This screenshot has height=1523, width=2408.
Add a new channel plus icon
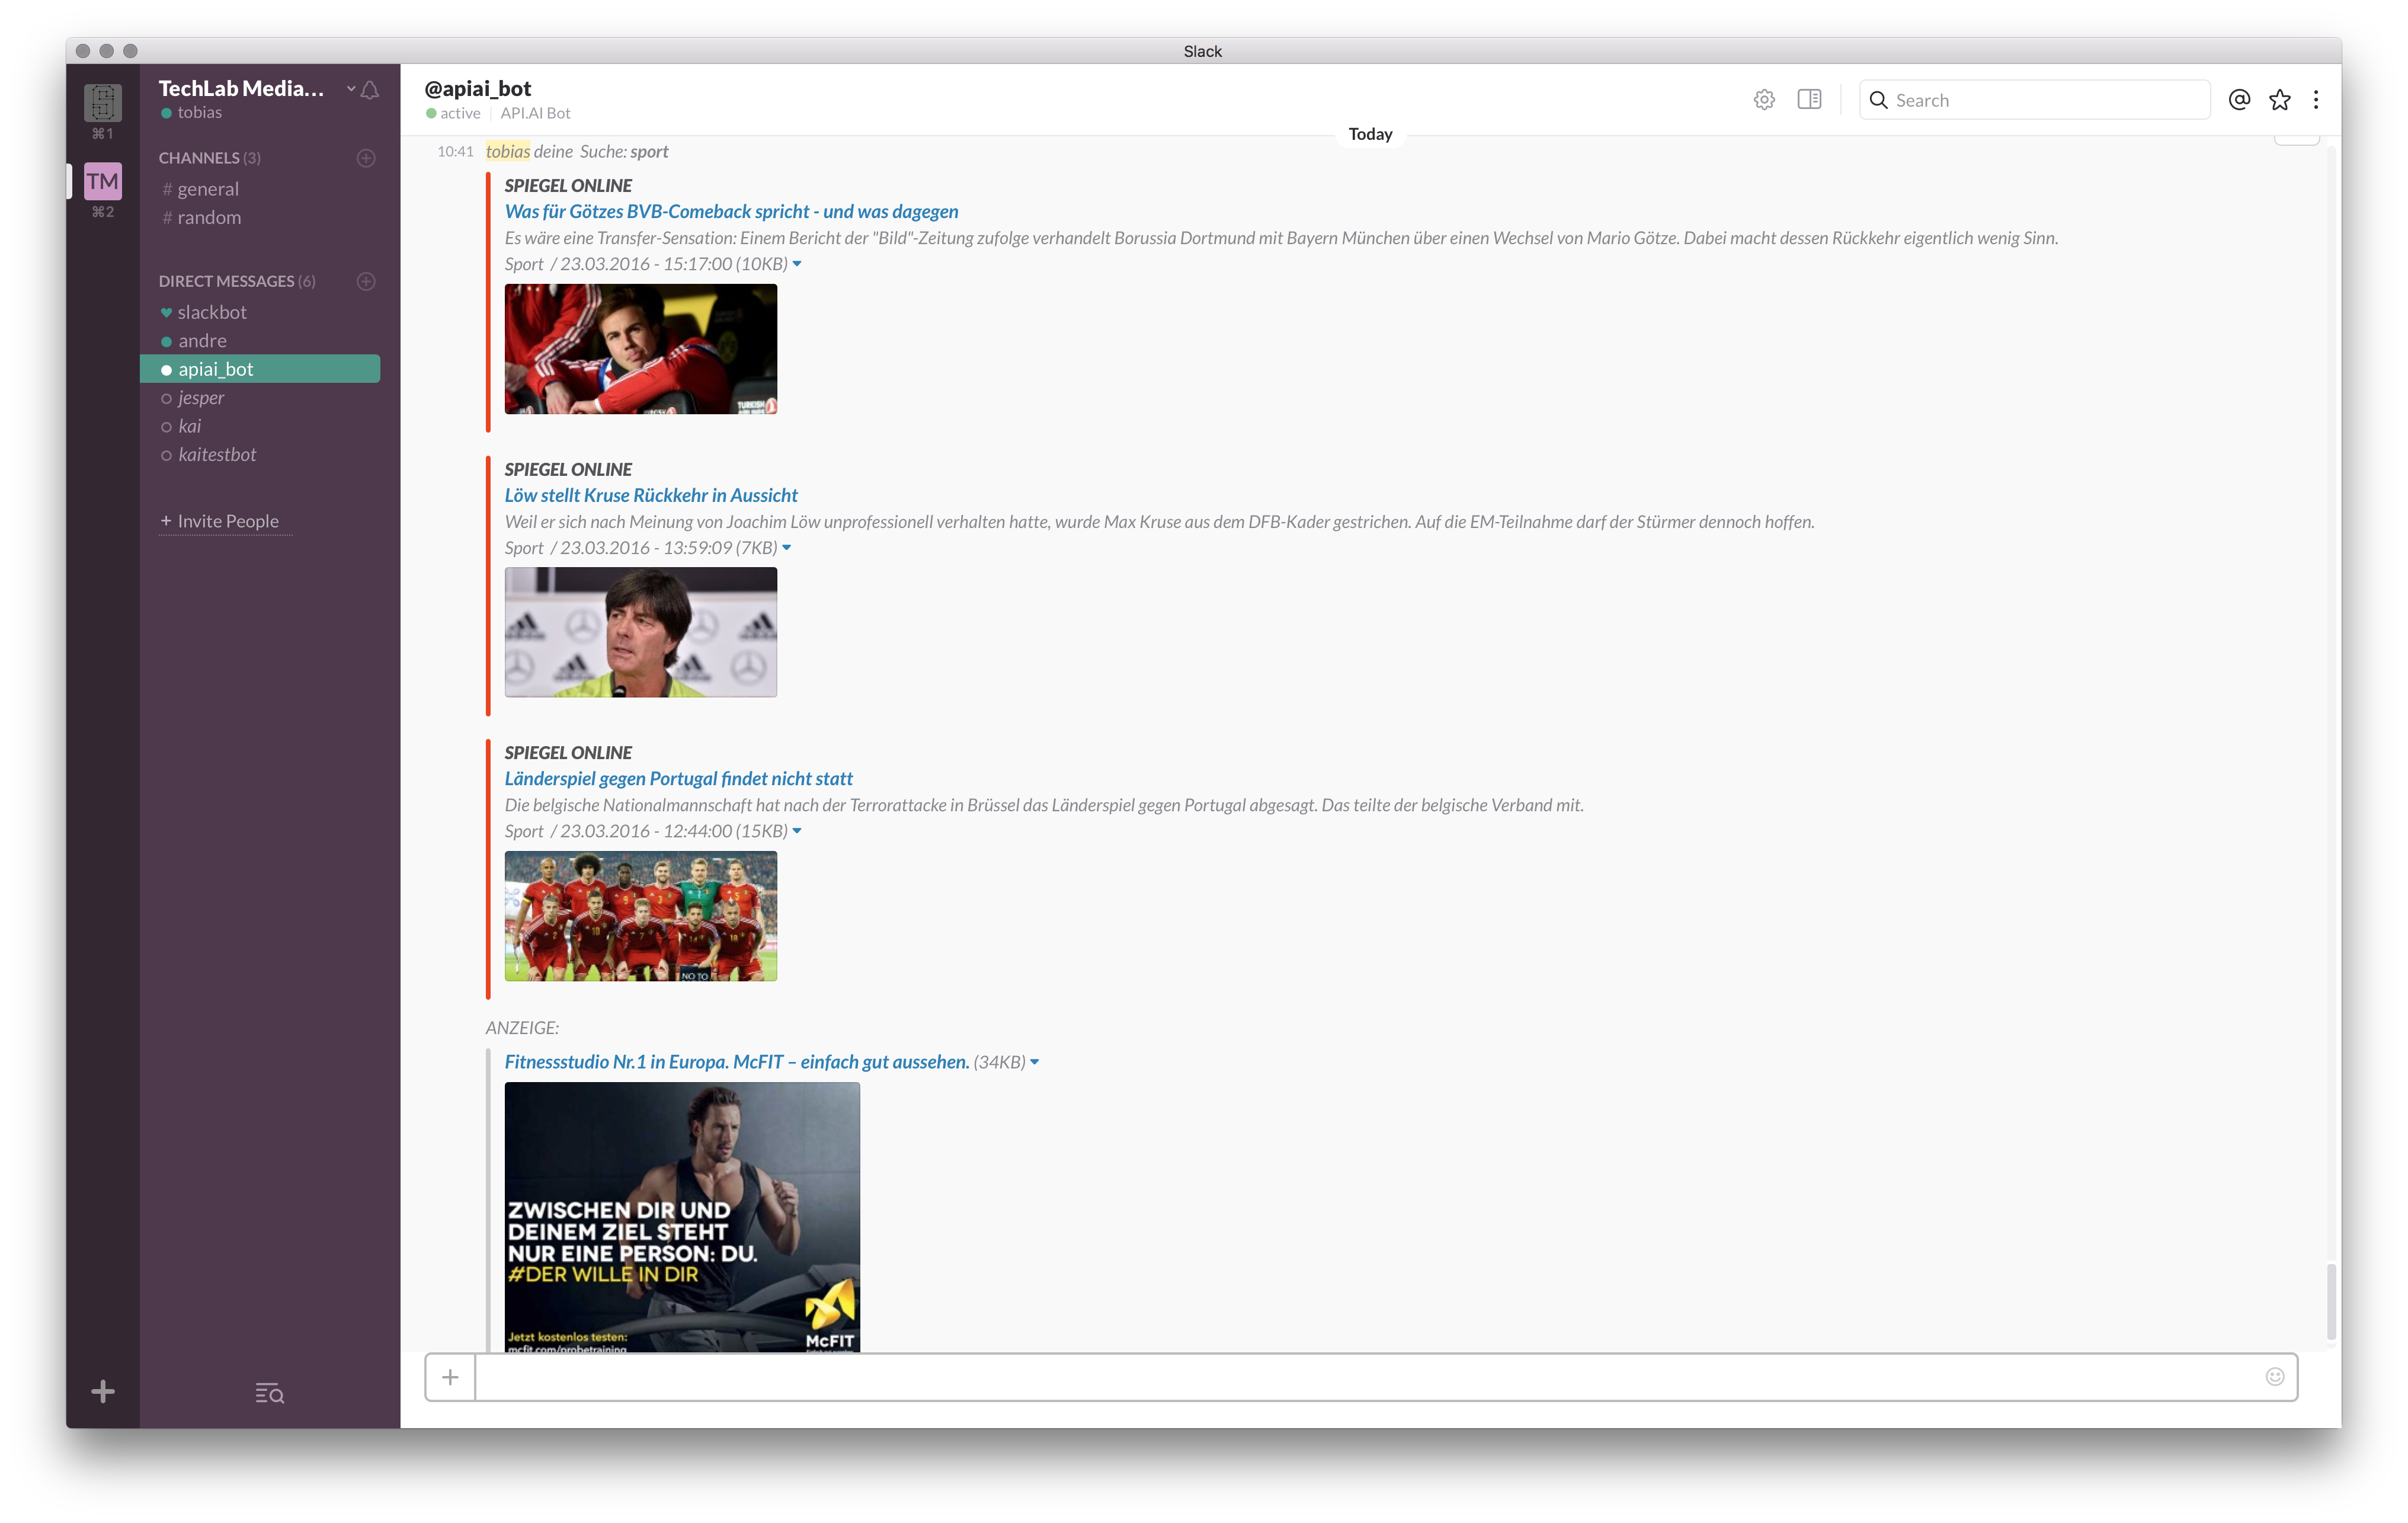(x=366, y=158)
